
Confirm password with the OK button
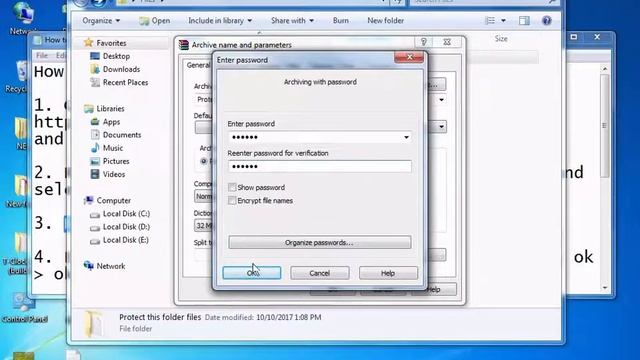pyautogui.click(x=252, y=273)
